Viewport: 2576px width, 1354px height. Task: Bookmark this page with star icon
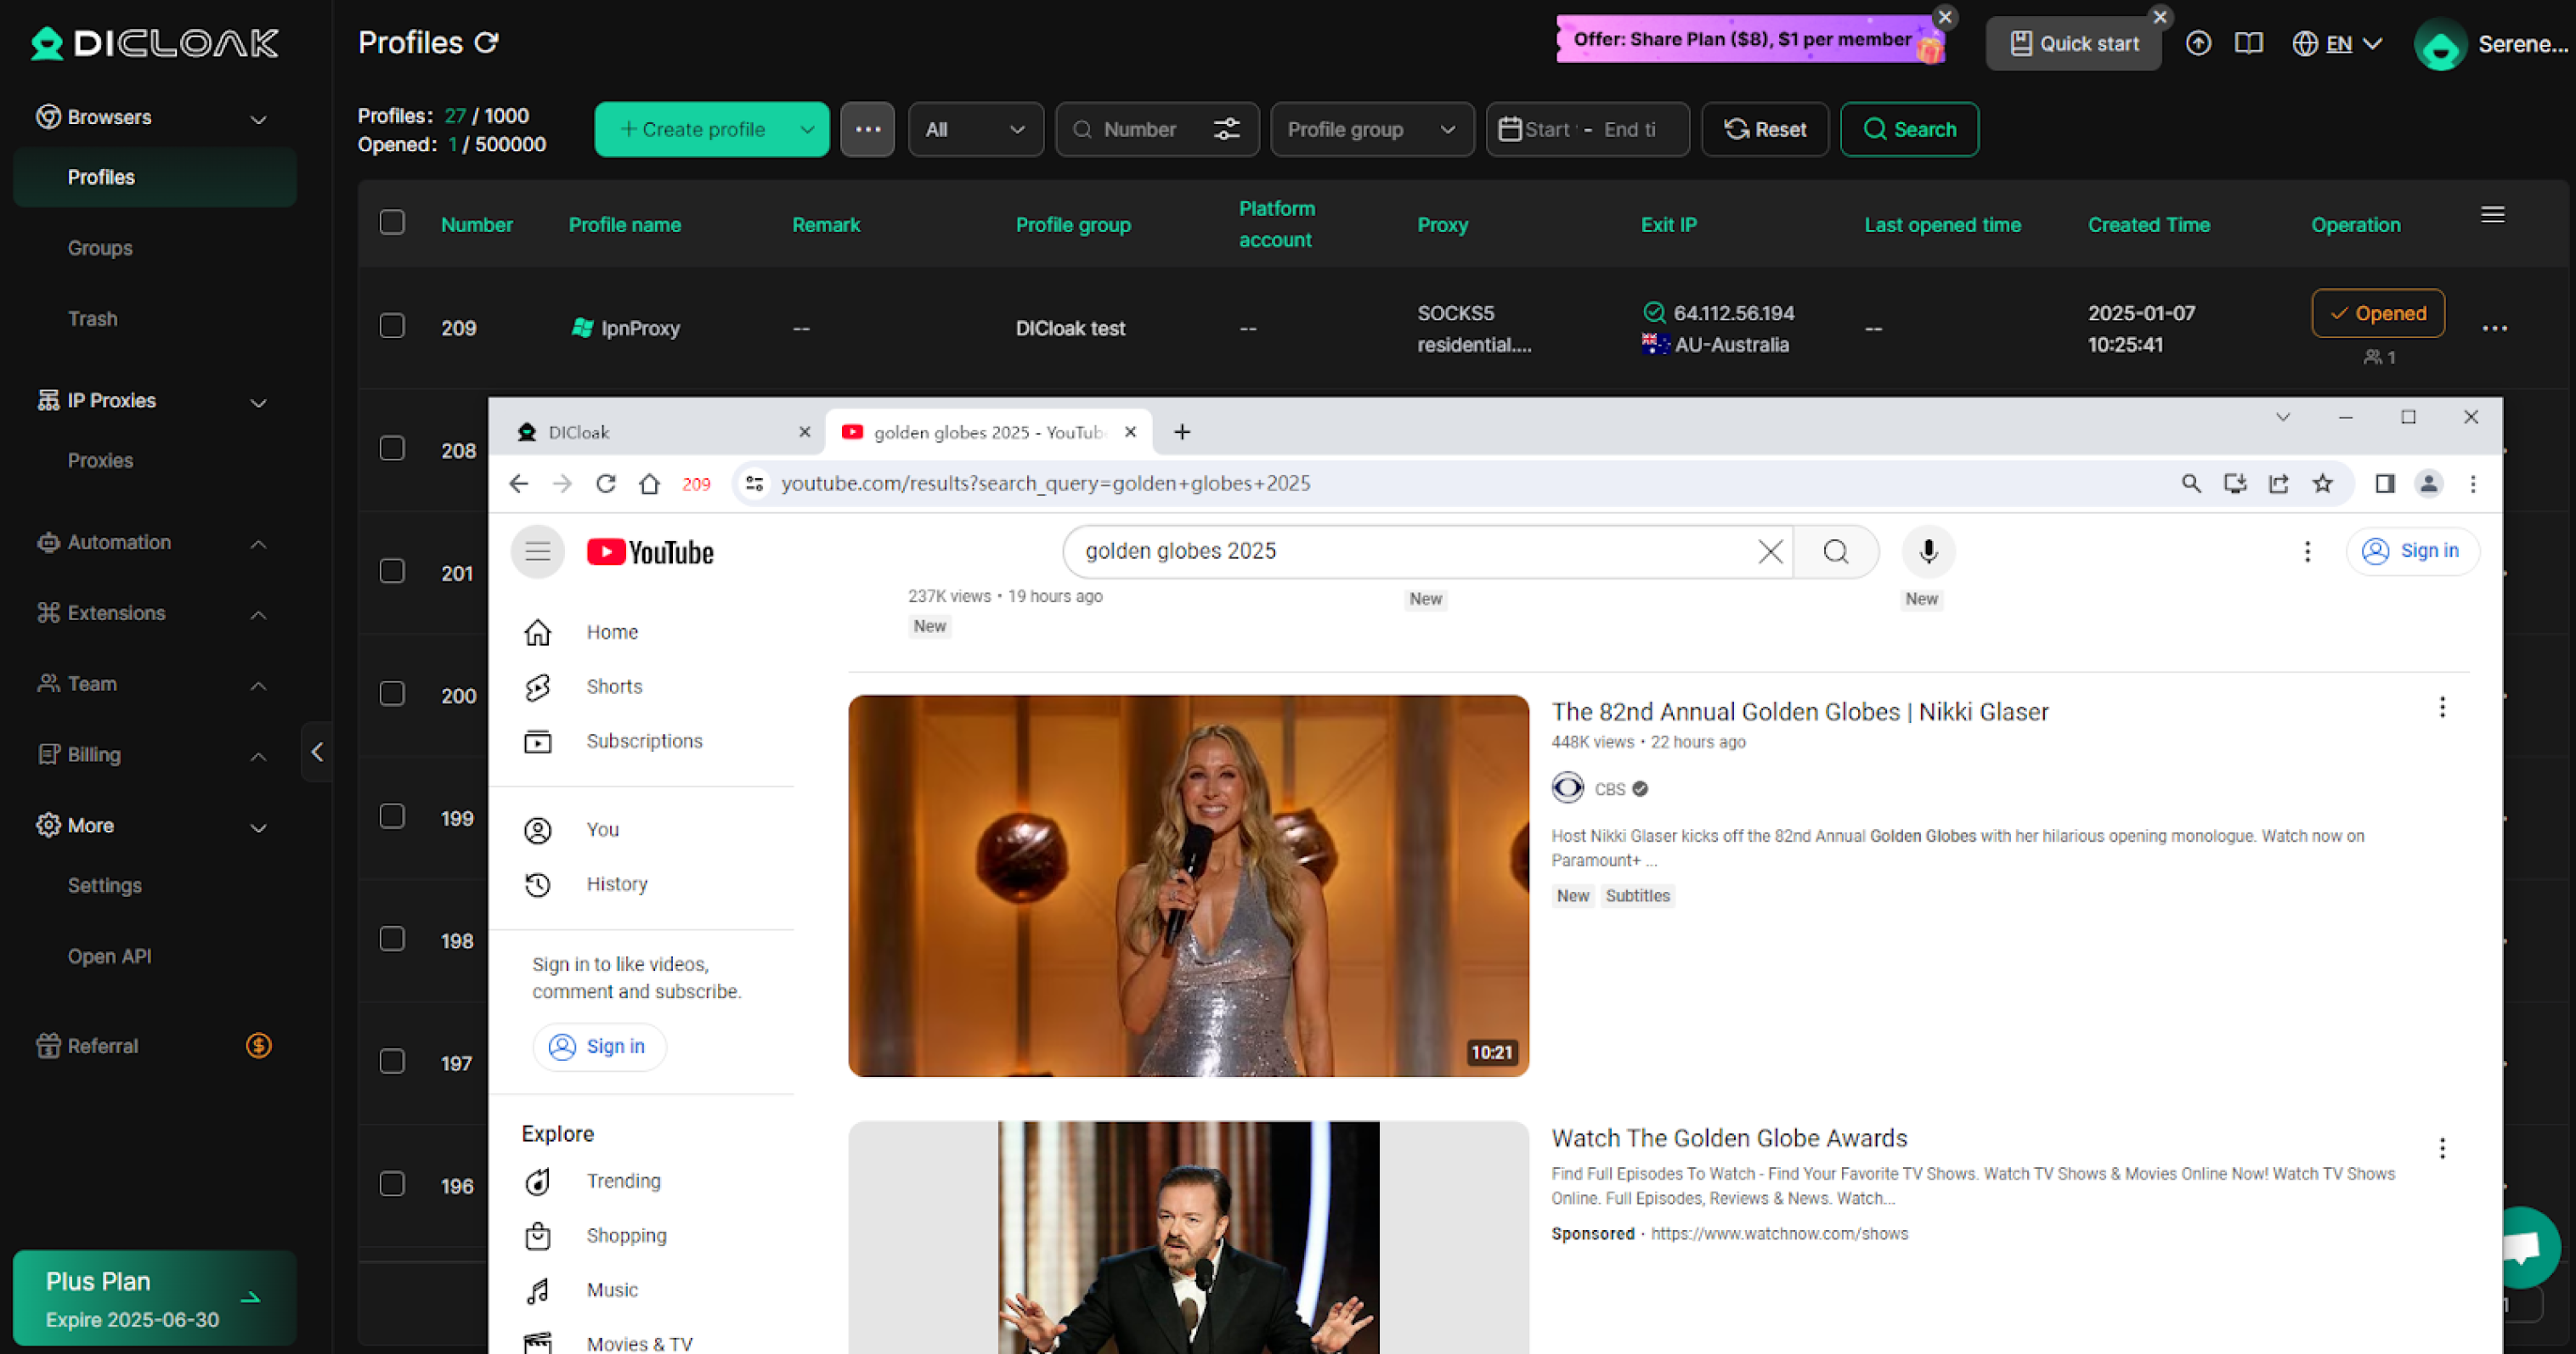click(x=2323, y=484)
